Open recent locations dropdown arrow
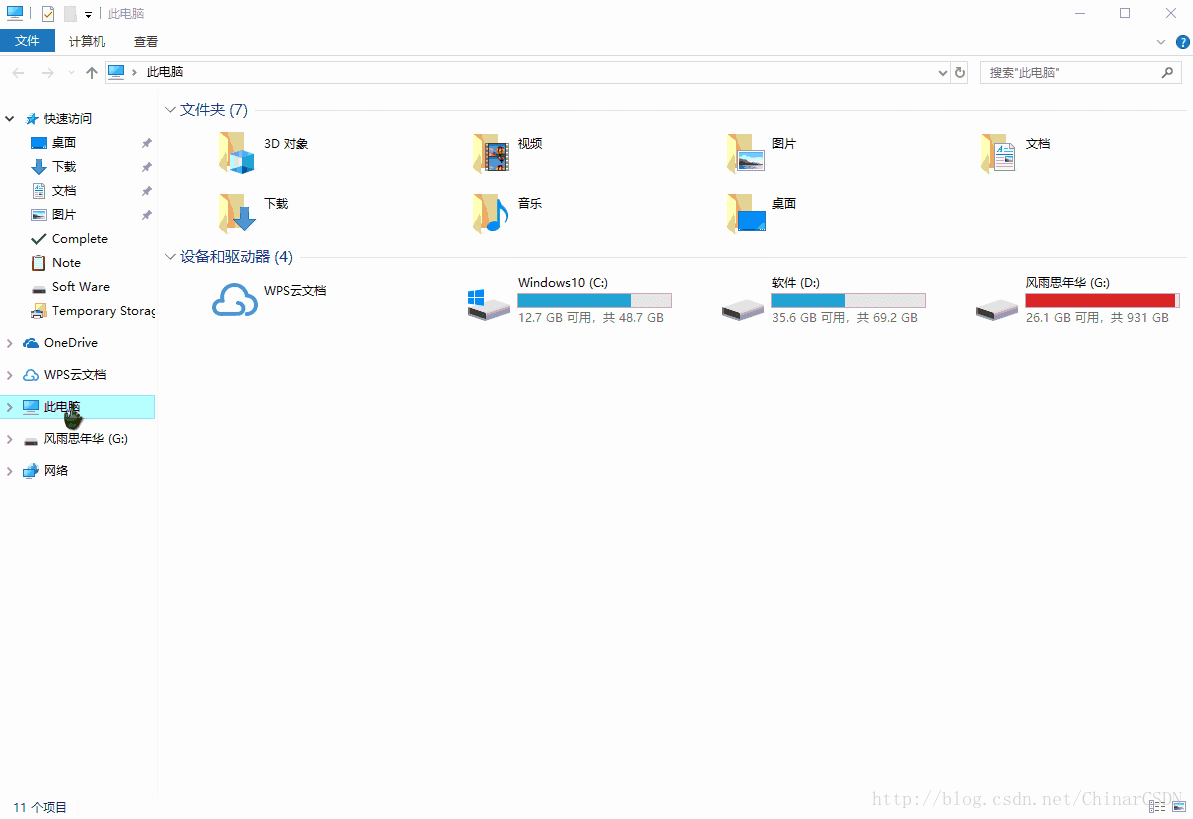This screenshot has height=819, width=1193. click(71, 72)
